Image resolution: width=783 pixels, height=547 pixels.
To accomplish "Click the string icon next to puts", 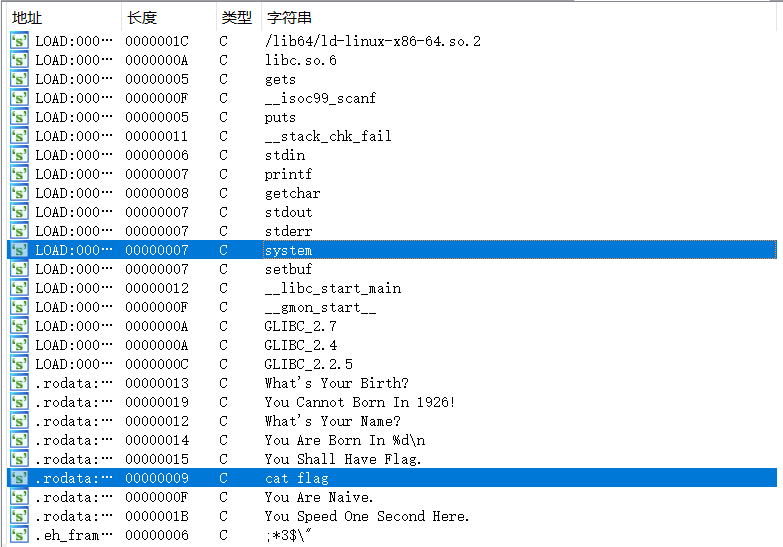I will [x=19, y=117].
